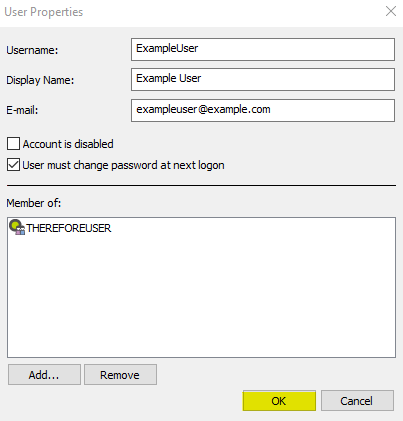The height and width of the screenshot is (421, 403).
Task: Uncheck the User must change password checkbox box
Action: click(x=13, y=165)
